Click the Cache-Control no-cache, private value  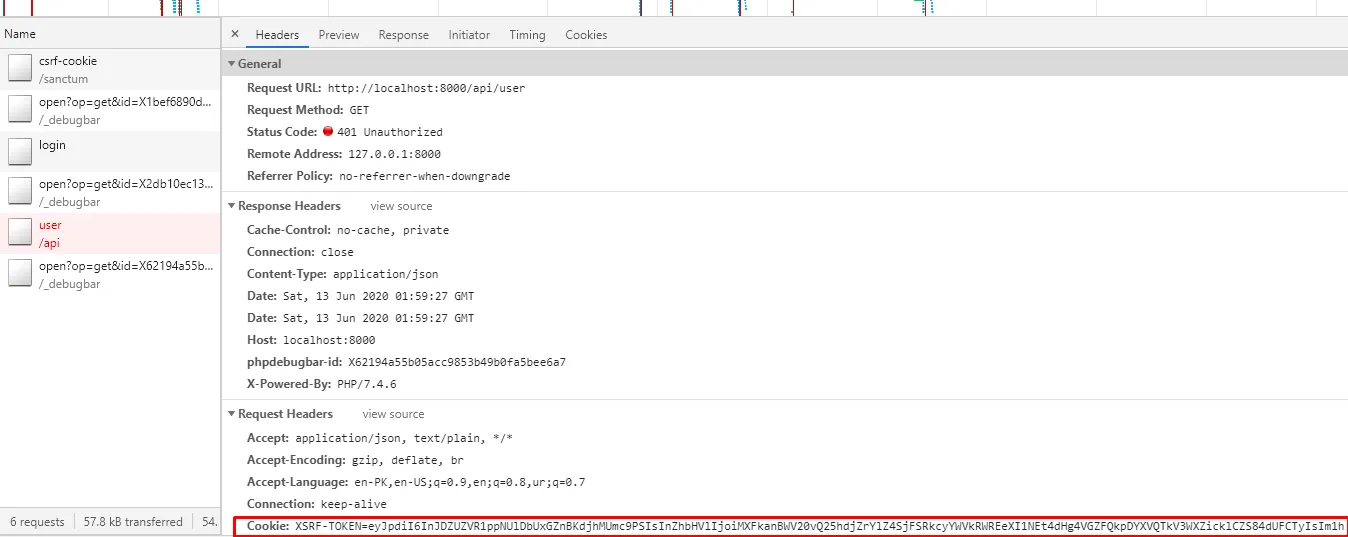point(393,230)
